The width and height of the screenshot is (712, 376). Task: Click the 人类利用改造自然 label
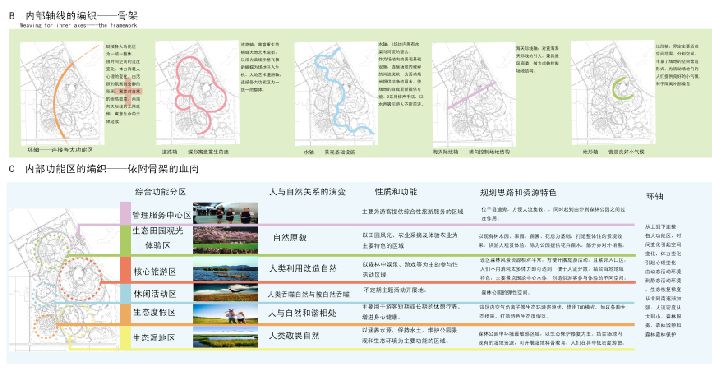click(302, 268)
